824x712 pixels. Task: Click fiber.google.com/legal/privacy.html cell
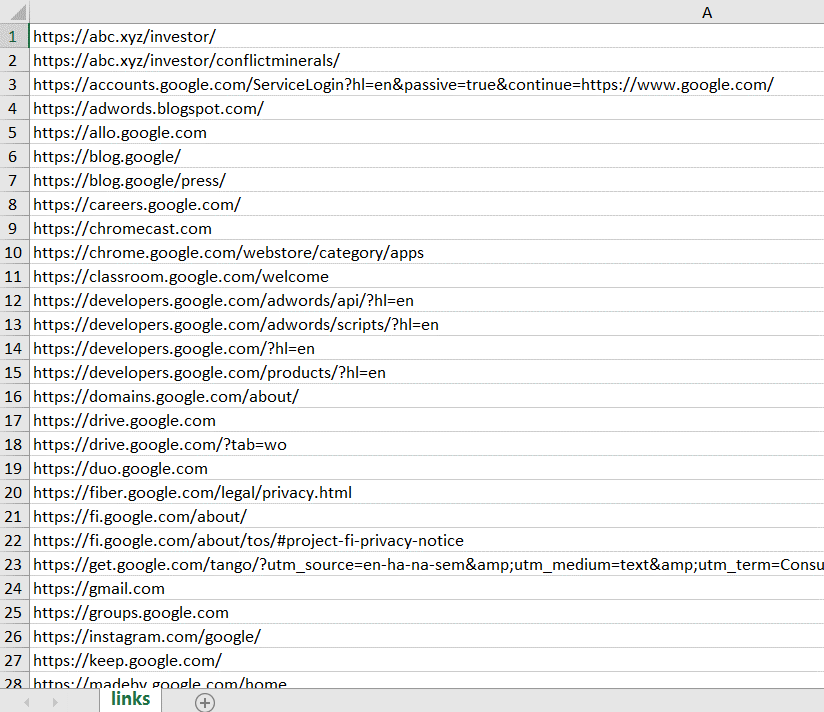427,492
